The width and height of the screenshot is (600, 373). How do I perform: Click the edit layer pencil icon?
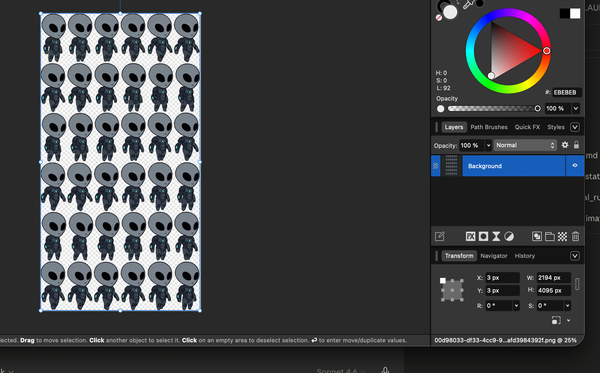[x=440, y=236]
